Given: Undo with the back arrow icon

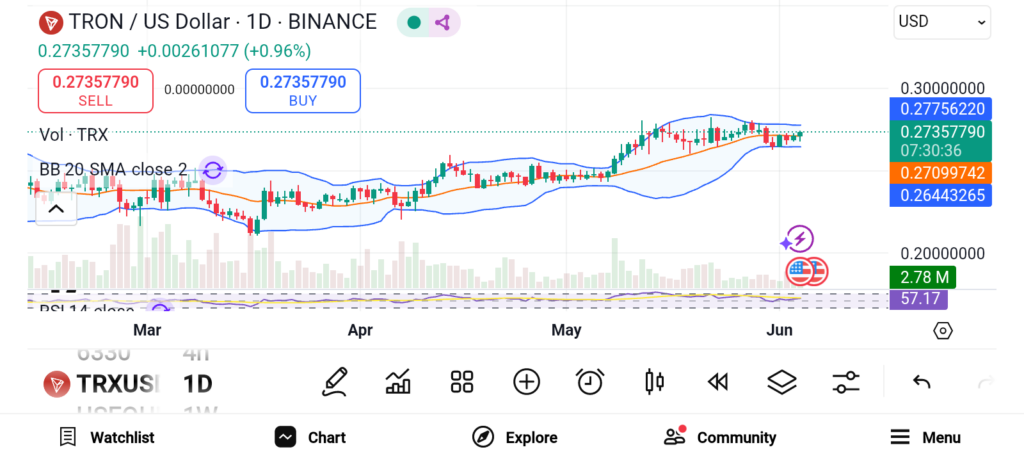Looking at the screenshot, I should tap(921, 382).
